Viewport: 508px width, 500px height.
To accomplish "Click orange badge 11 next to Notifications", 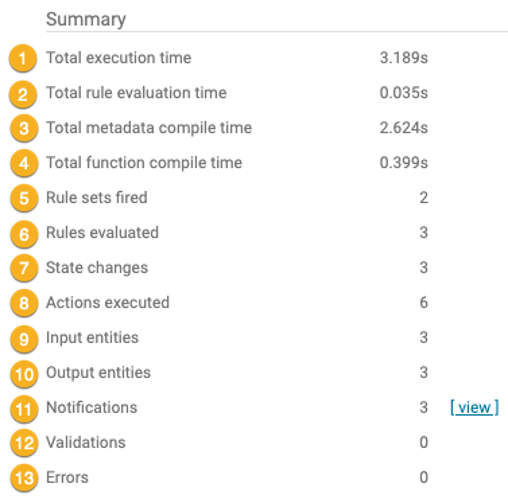I will click(x=24, y=409).
